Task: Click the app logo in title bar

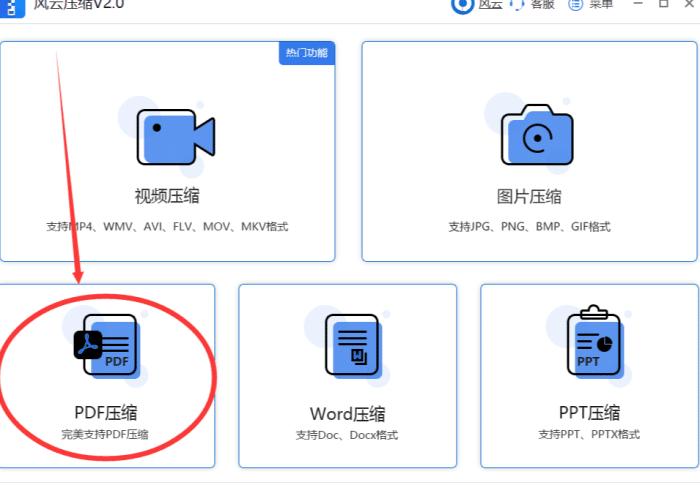Action: [12, 8]
